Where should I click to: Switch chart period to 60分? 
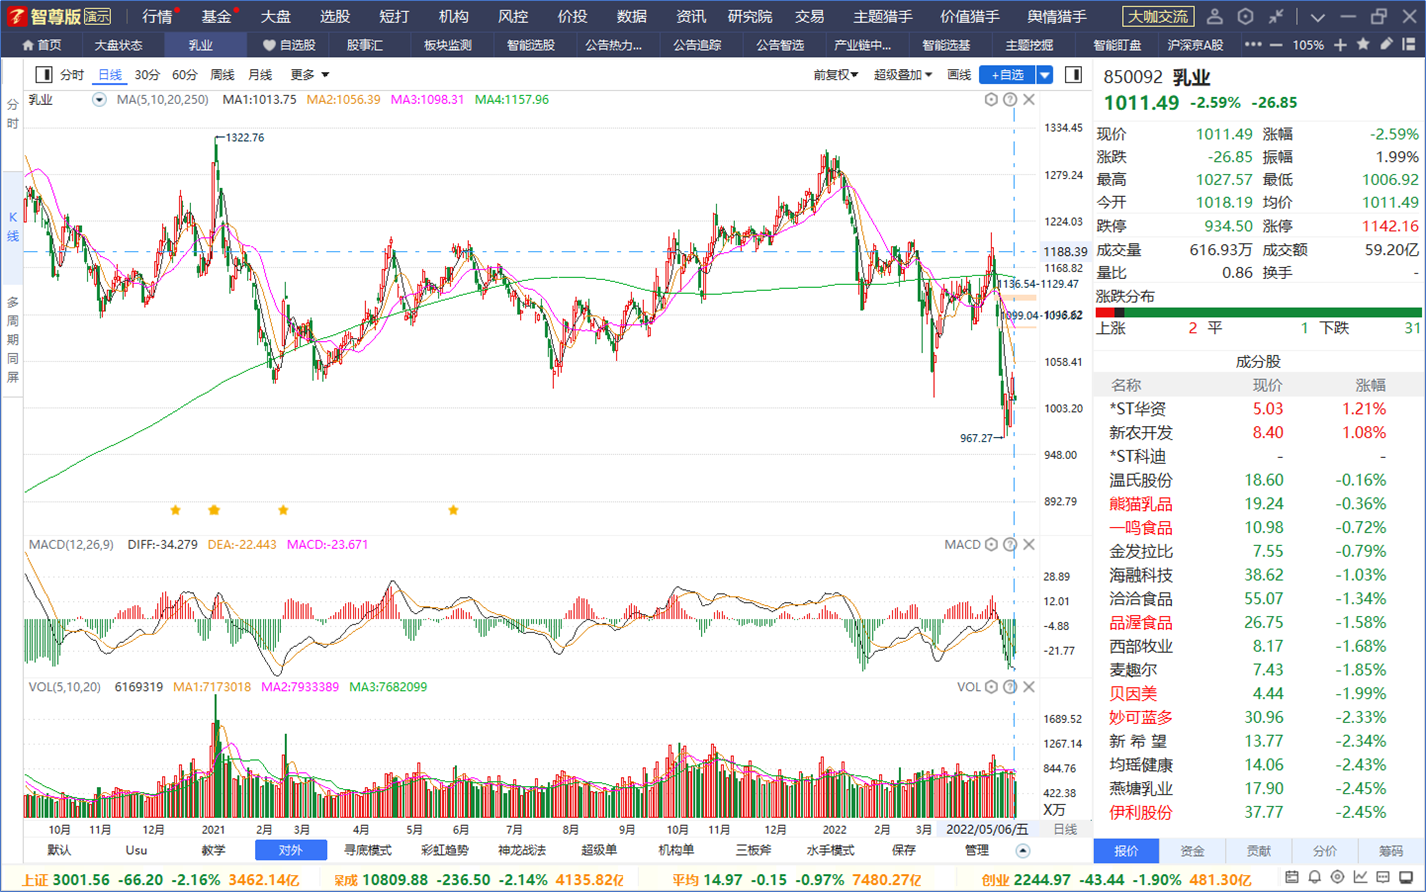coord(185,75)
